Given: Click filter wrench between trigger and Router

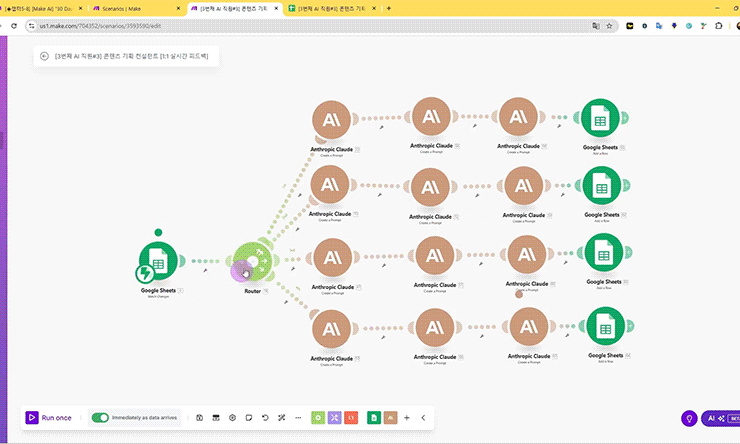Looking at the screenshot, I should pyautogui.click(x=205, y=270).
